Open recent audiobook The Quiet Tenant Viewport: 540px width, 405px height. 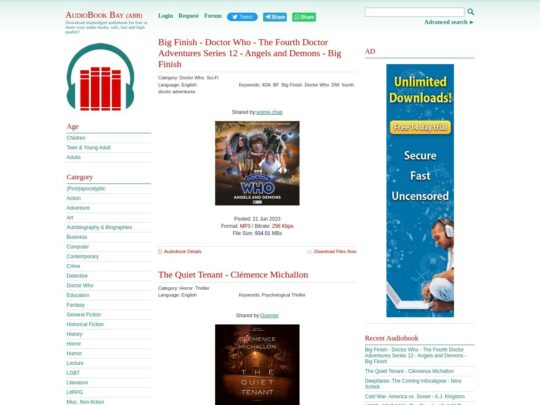coord(409,371)
